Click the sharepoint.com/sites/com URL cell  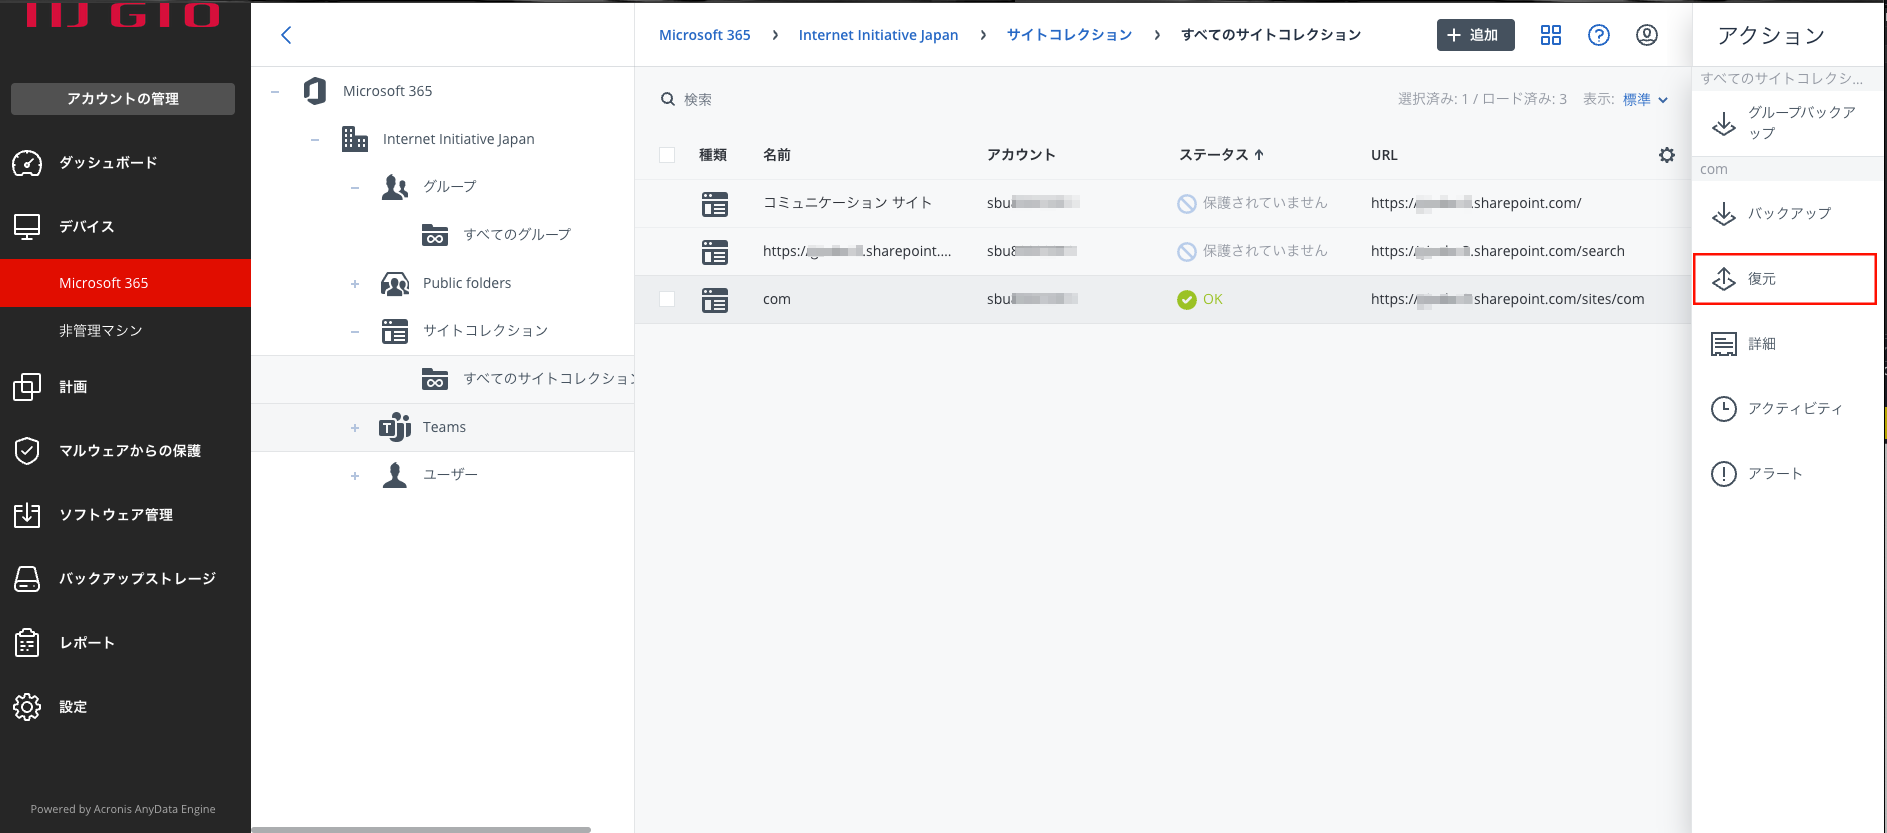(1507, 299)
